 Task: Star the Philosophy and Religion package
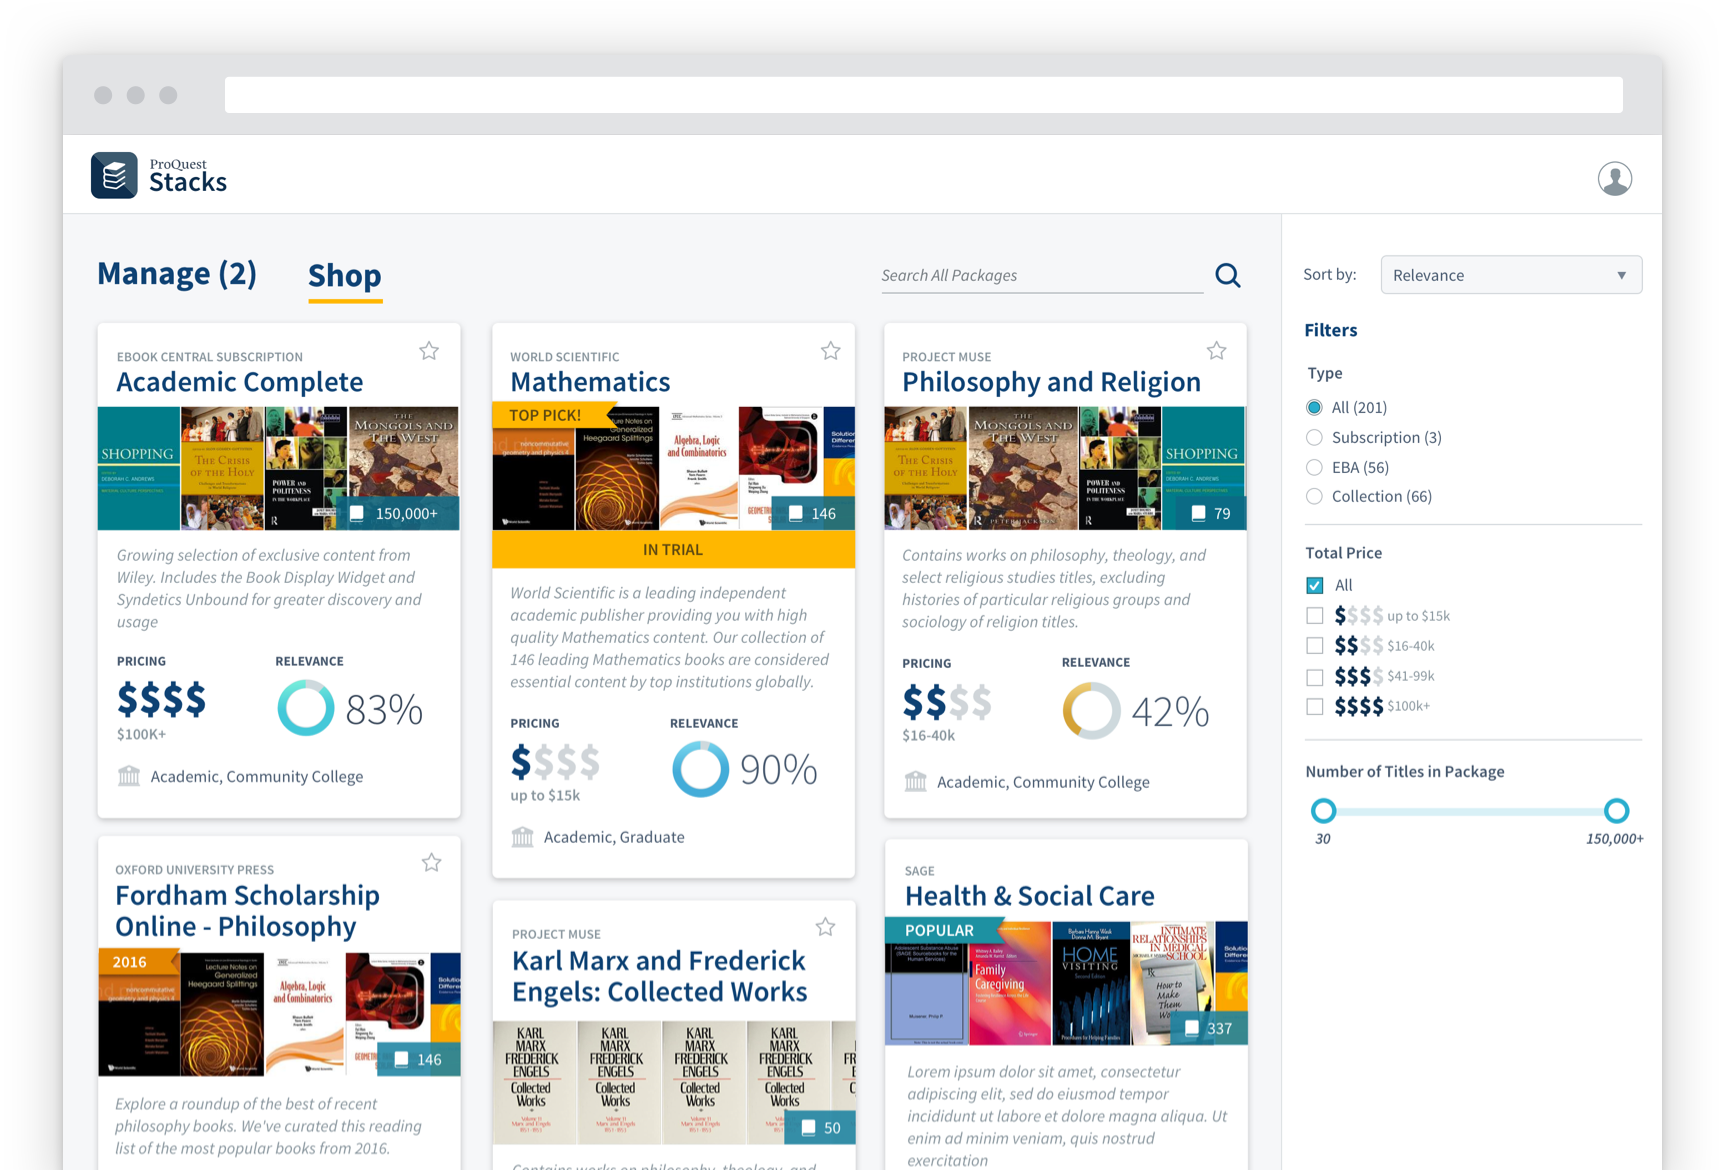click(1216, 351)
